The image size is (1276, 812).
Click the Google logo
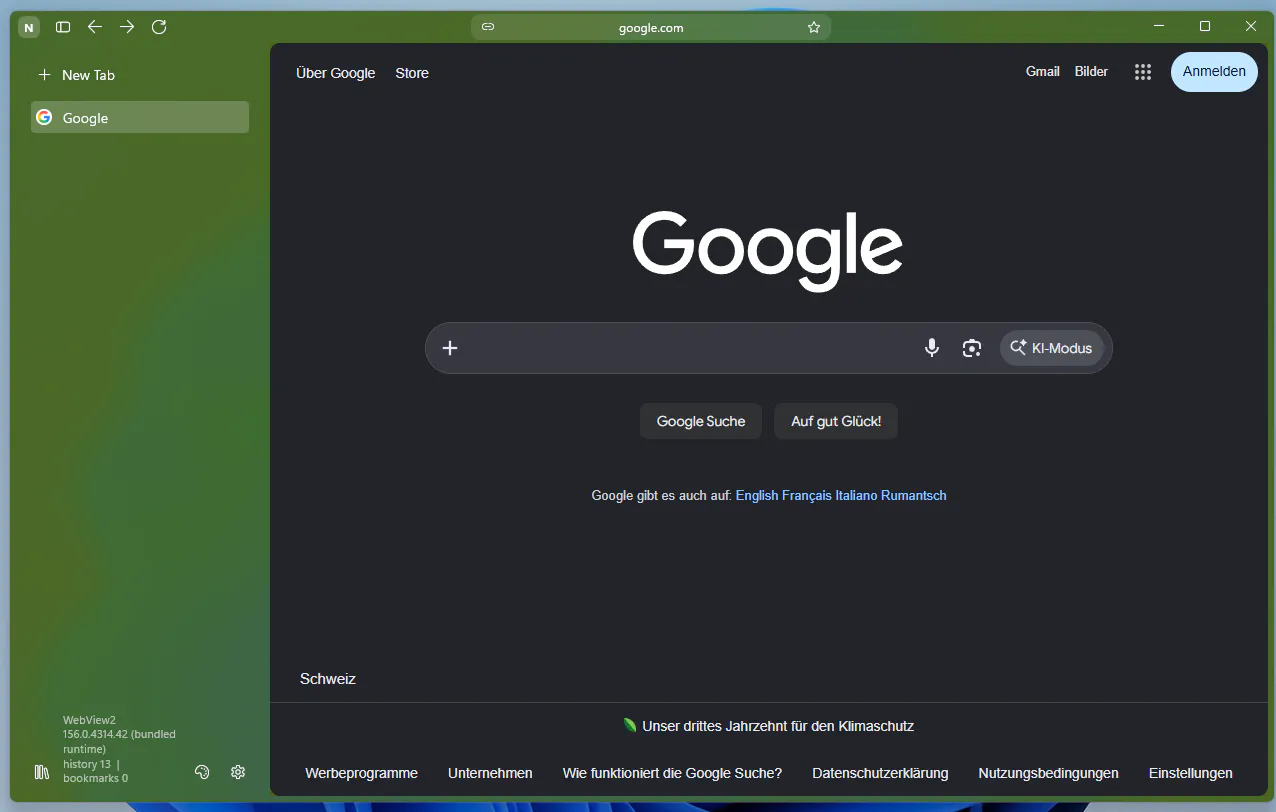point(768,251)
